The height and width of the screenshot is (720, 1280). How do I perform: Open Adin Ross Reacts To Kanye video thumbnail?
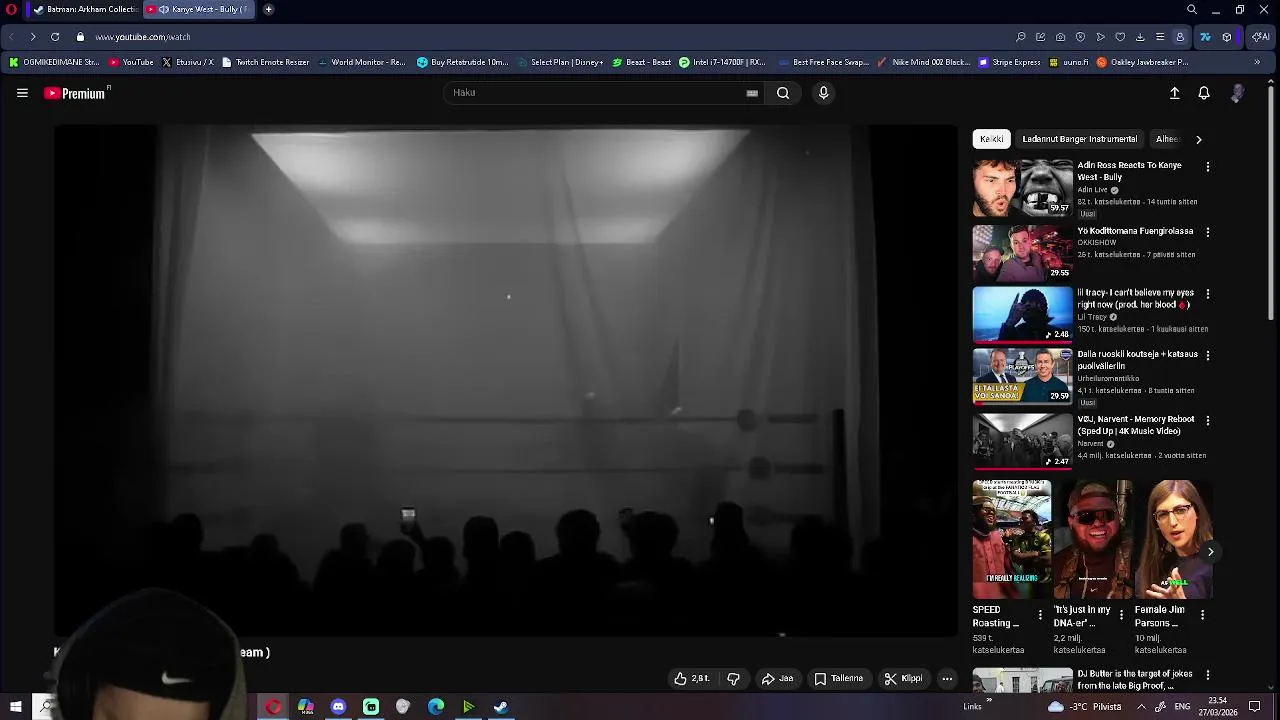tap(1022, 188)
